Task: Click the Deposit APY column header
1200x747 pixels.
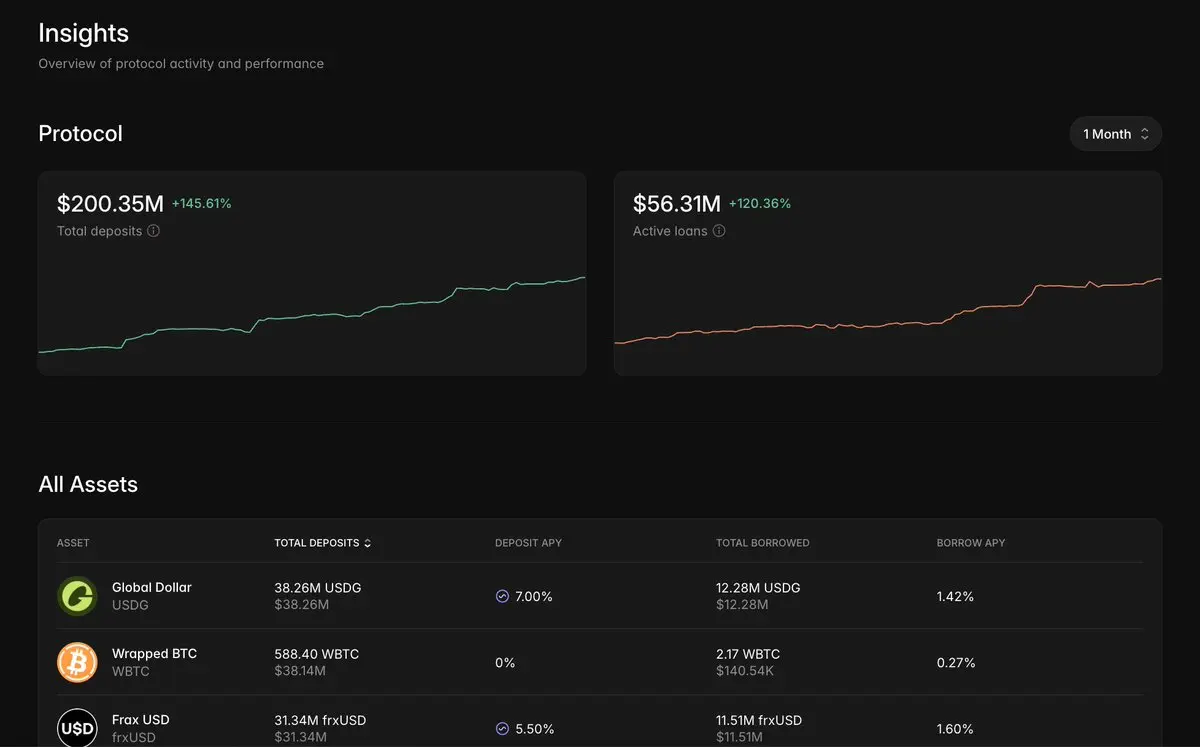Action: [528, 543]
